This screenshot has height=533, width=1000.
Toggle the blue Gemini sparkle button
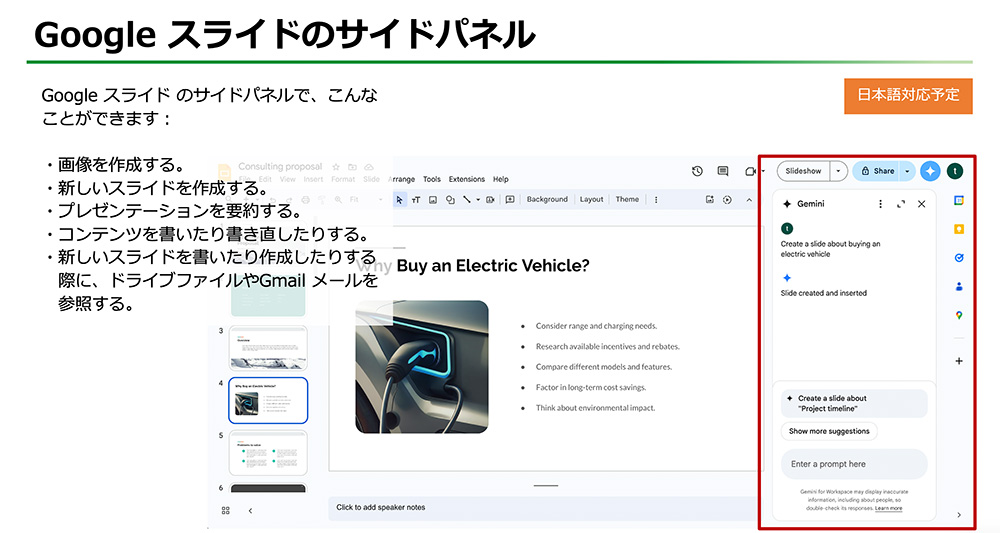930,171
